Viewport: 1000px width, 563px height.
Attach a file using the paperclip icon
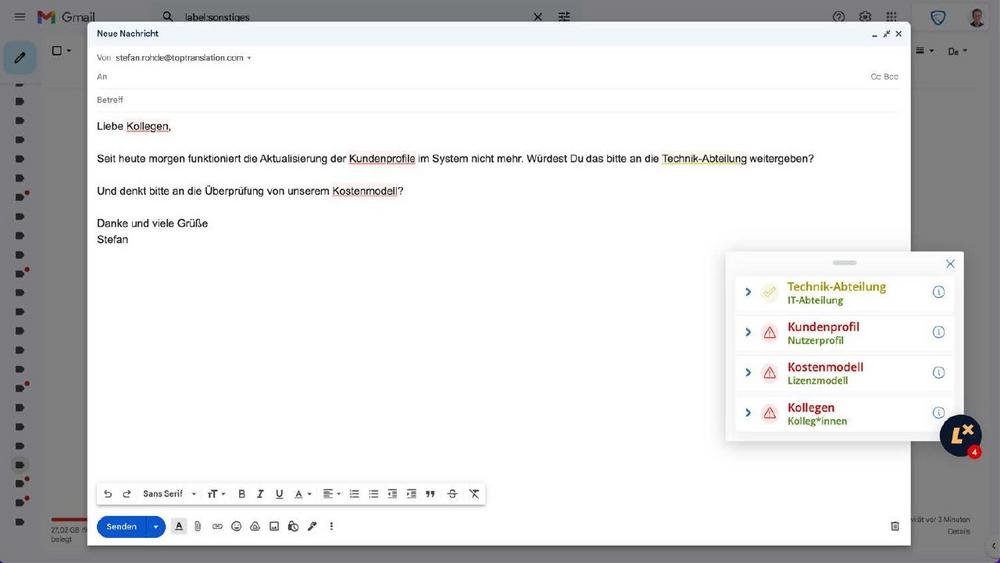tap(198, 526)
